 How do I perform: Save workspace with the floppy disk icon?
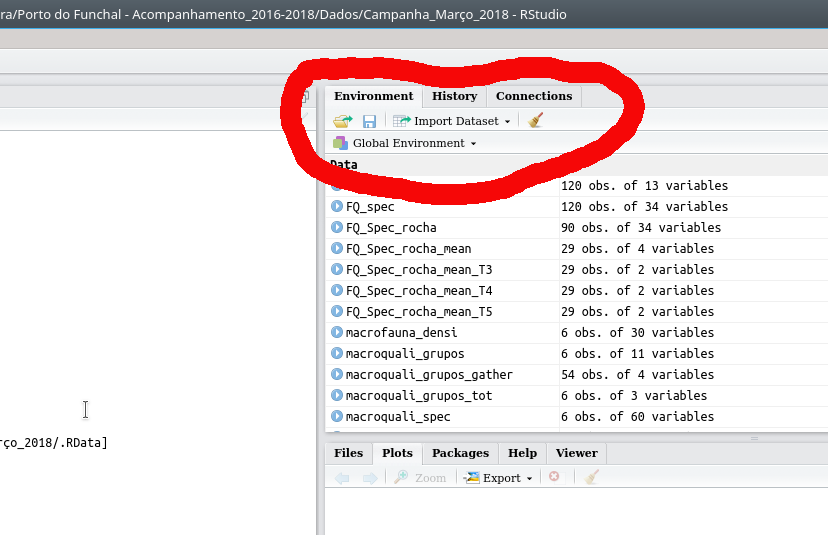369,121
